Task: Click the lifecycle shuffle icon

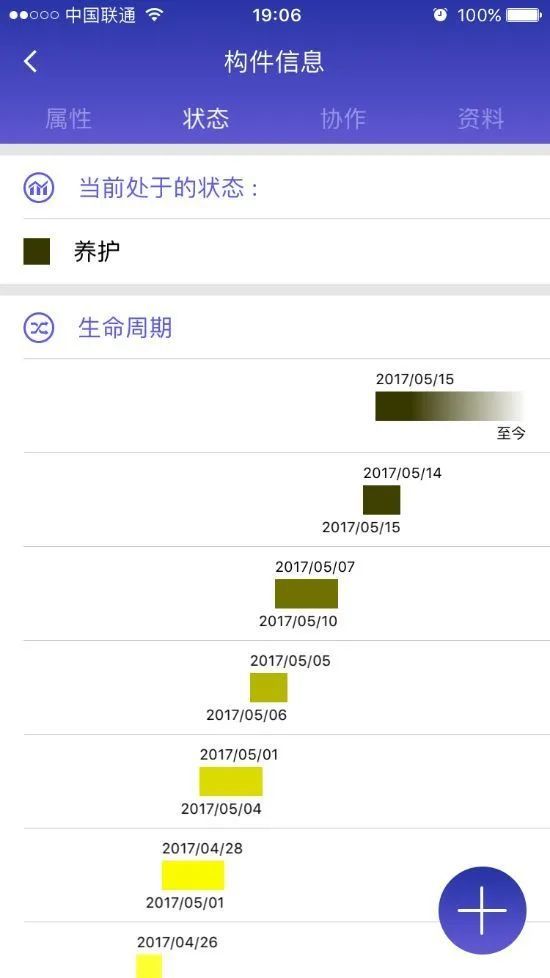Action: coord(39,328)
